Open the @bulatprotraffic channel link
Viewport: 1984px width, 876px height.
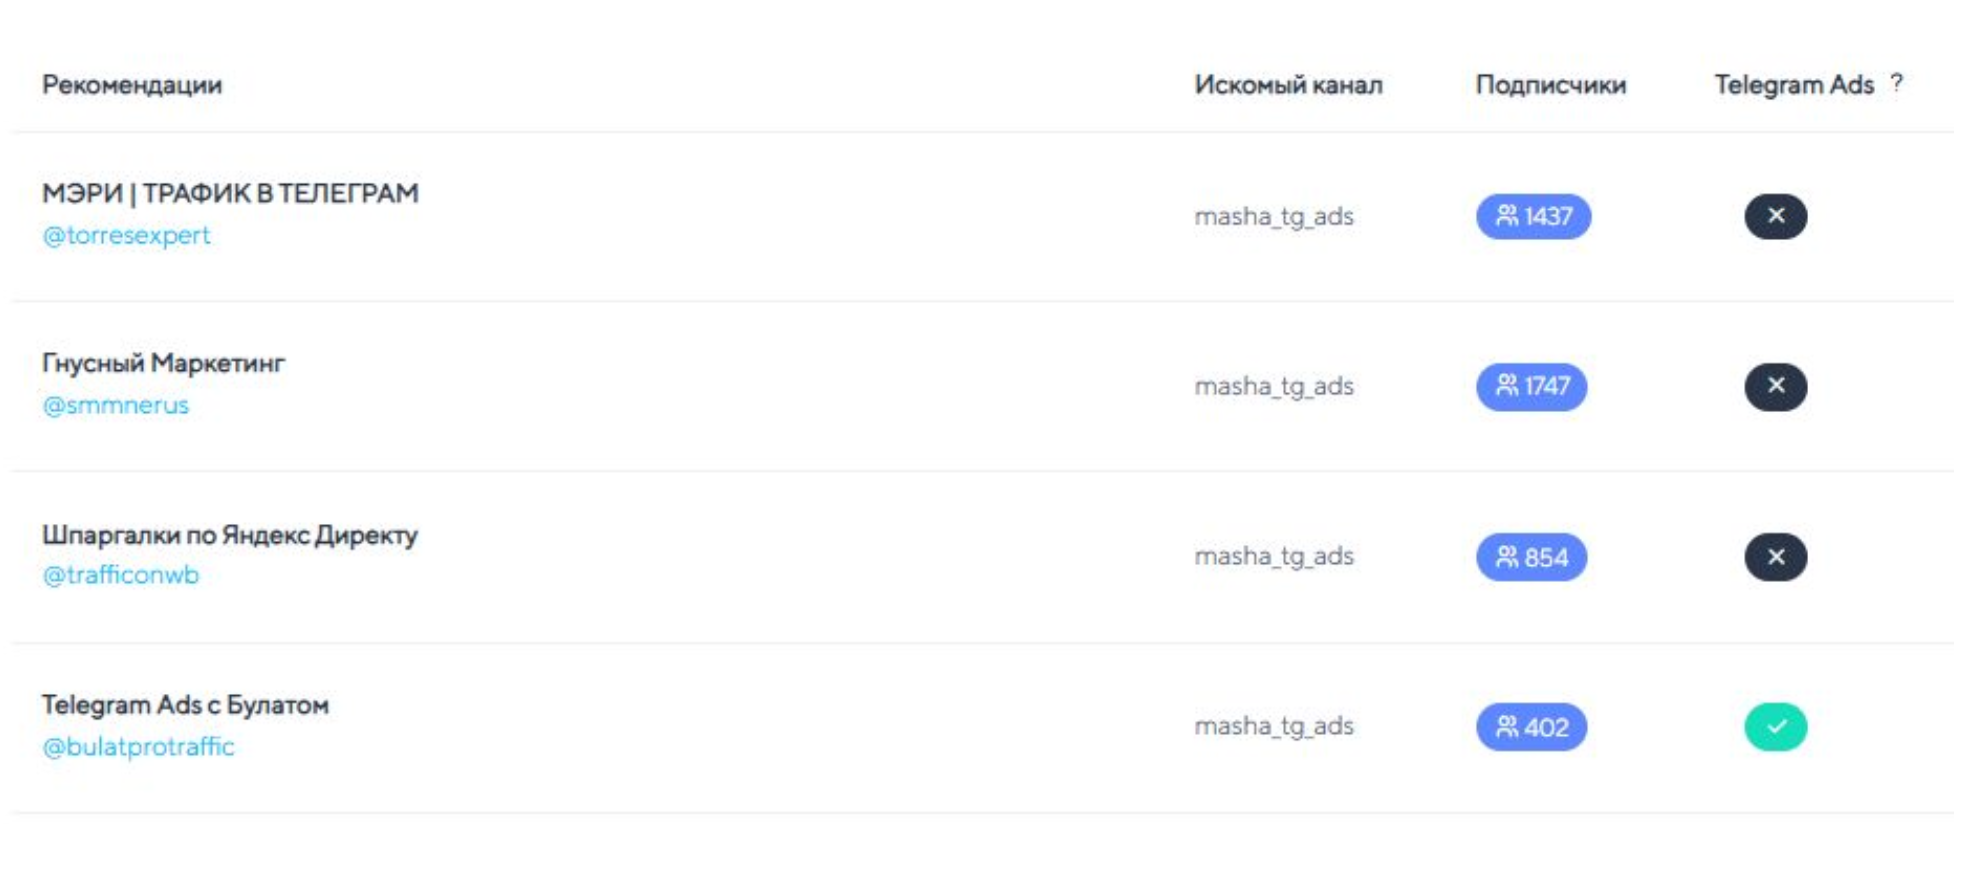138,746
